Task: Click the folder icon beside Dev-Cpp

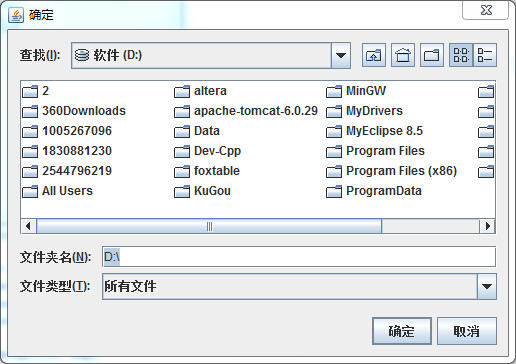Action: pyautogui.click(x=182, y=151)
